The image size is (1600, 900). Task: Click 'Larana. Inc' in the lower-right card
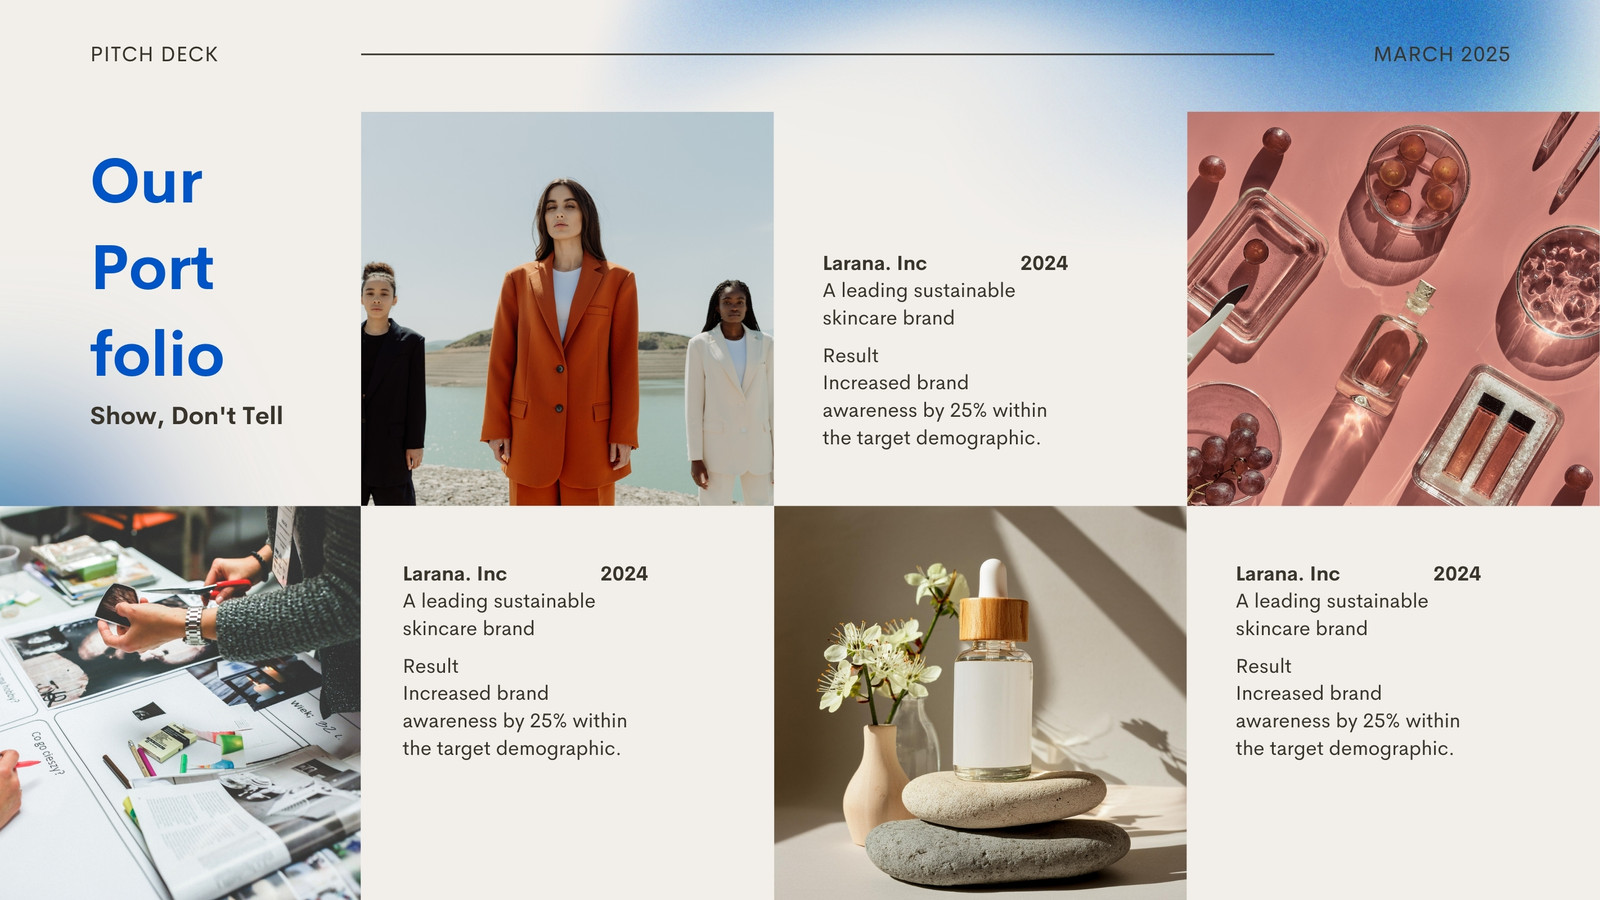pos(1288,574)
